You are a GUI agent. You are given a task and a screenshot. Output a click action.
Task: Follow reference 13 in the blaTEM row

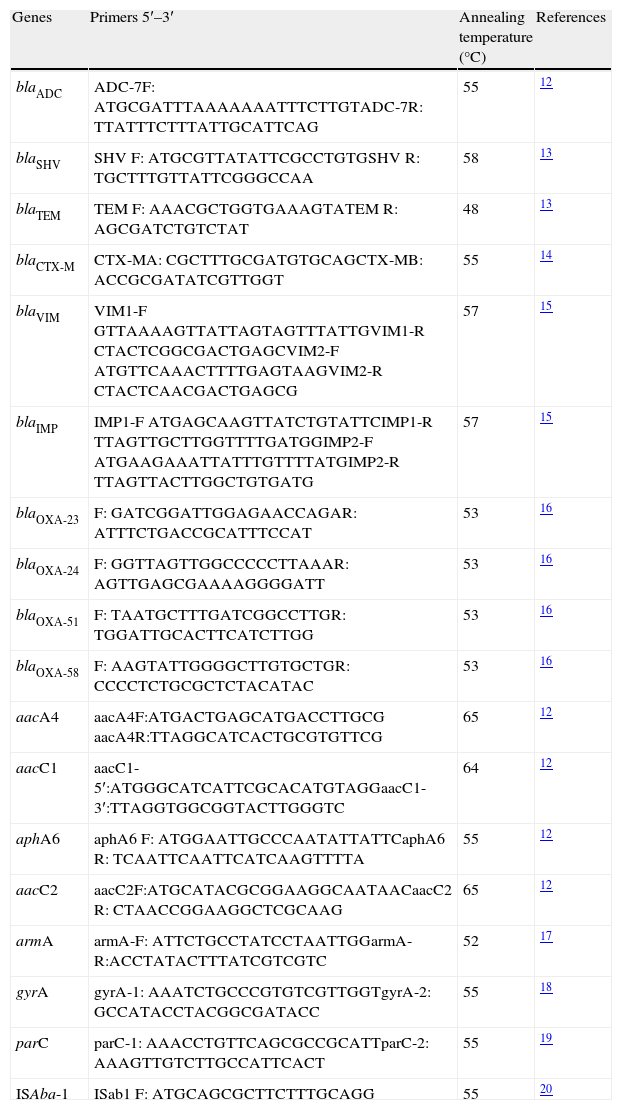click(x=546, y=205)
